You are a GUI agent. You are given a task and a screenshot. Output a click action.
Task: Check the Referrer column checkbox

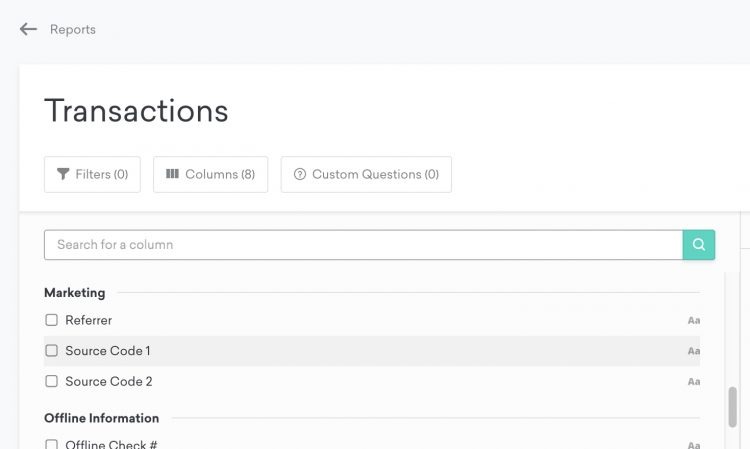click(52, 321)
